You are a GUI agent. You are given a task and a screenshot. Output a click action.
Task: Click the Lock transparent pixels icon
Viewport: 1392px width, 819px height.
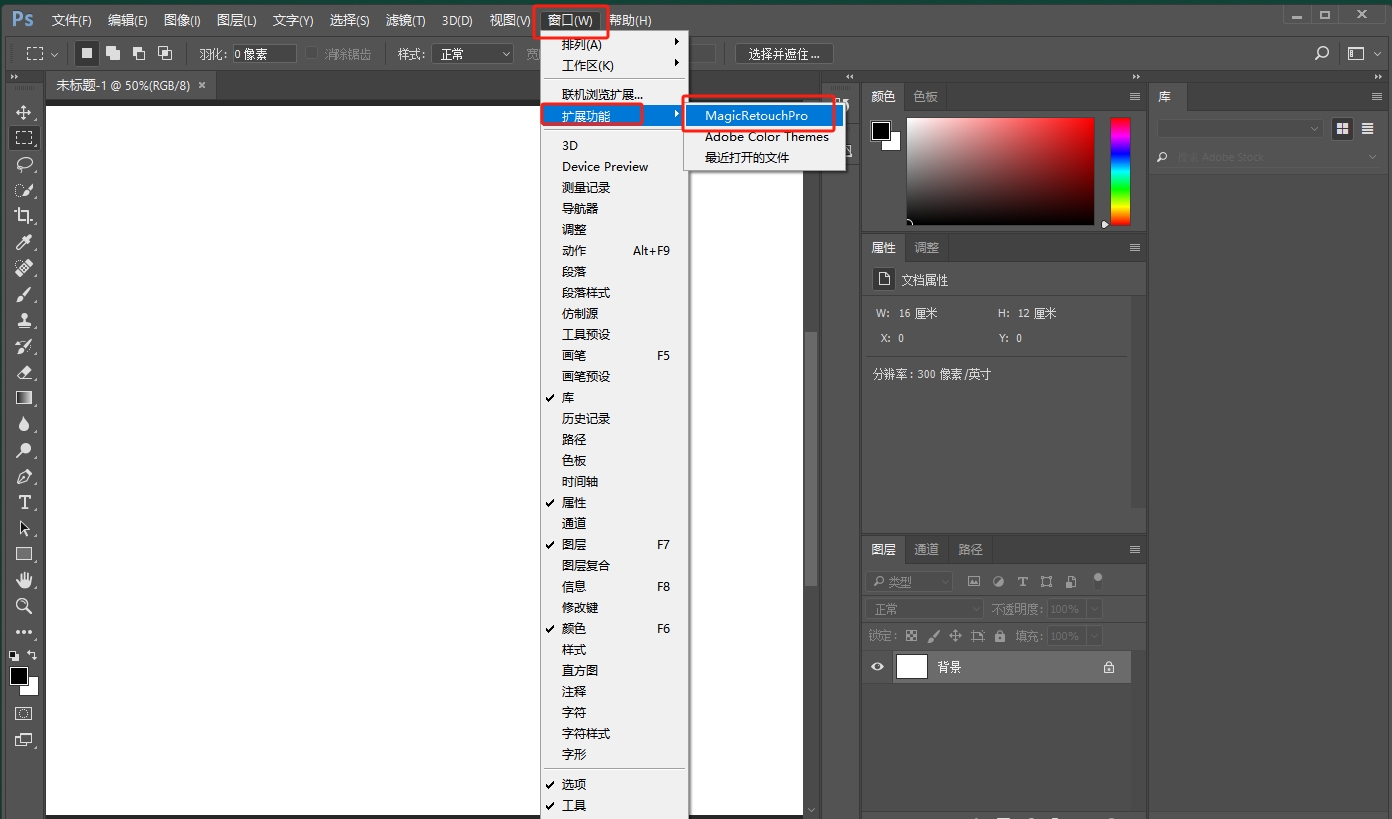point(911,636)
